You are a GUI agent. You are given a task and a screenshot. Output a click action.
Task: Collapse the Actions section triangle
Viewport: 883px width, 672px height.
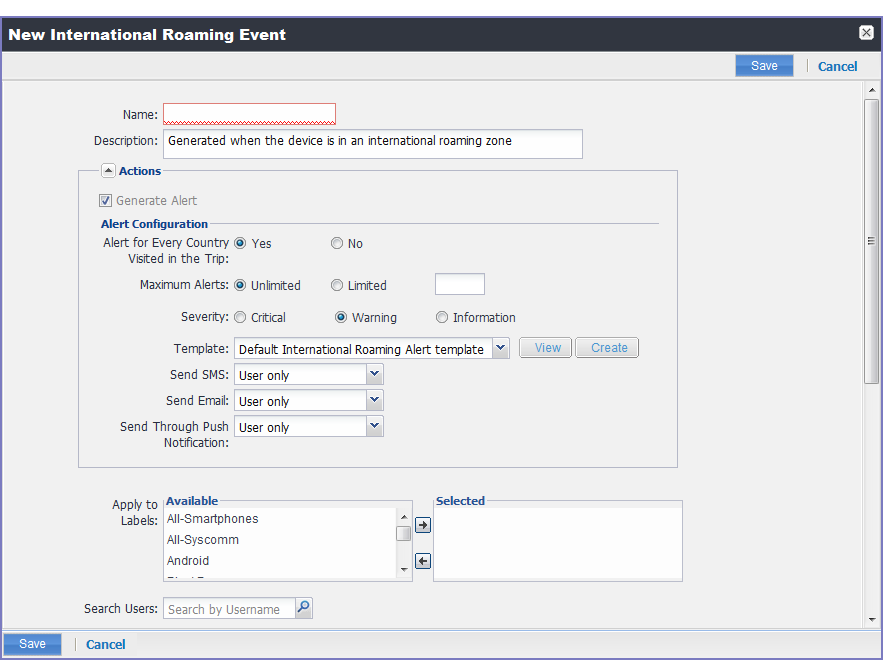pyautogui.click(x=108, y=169)
